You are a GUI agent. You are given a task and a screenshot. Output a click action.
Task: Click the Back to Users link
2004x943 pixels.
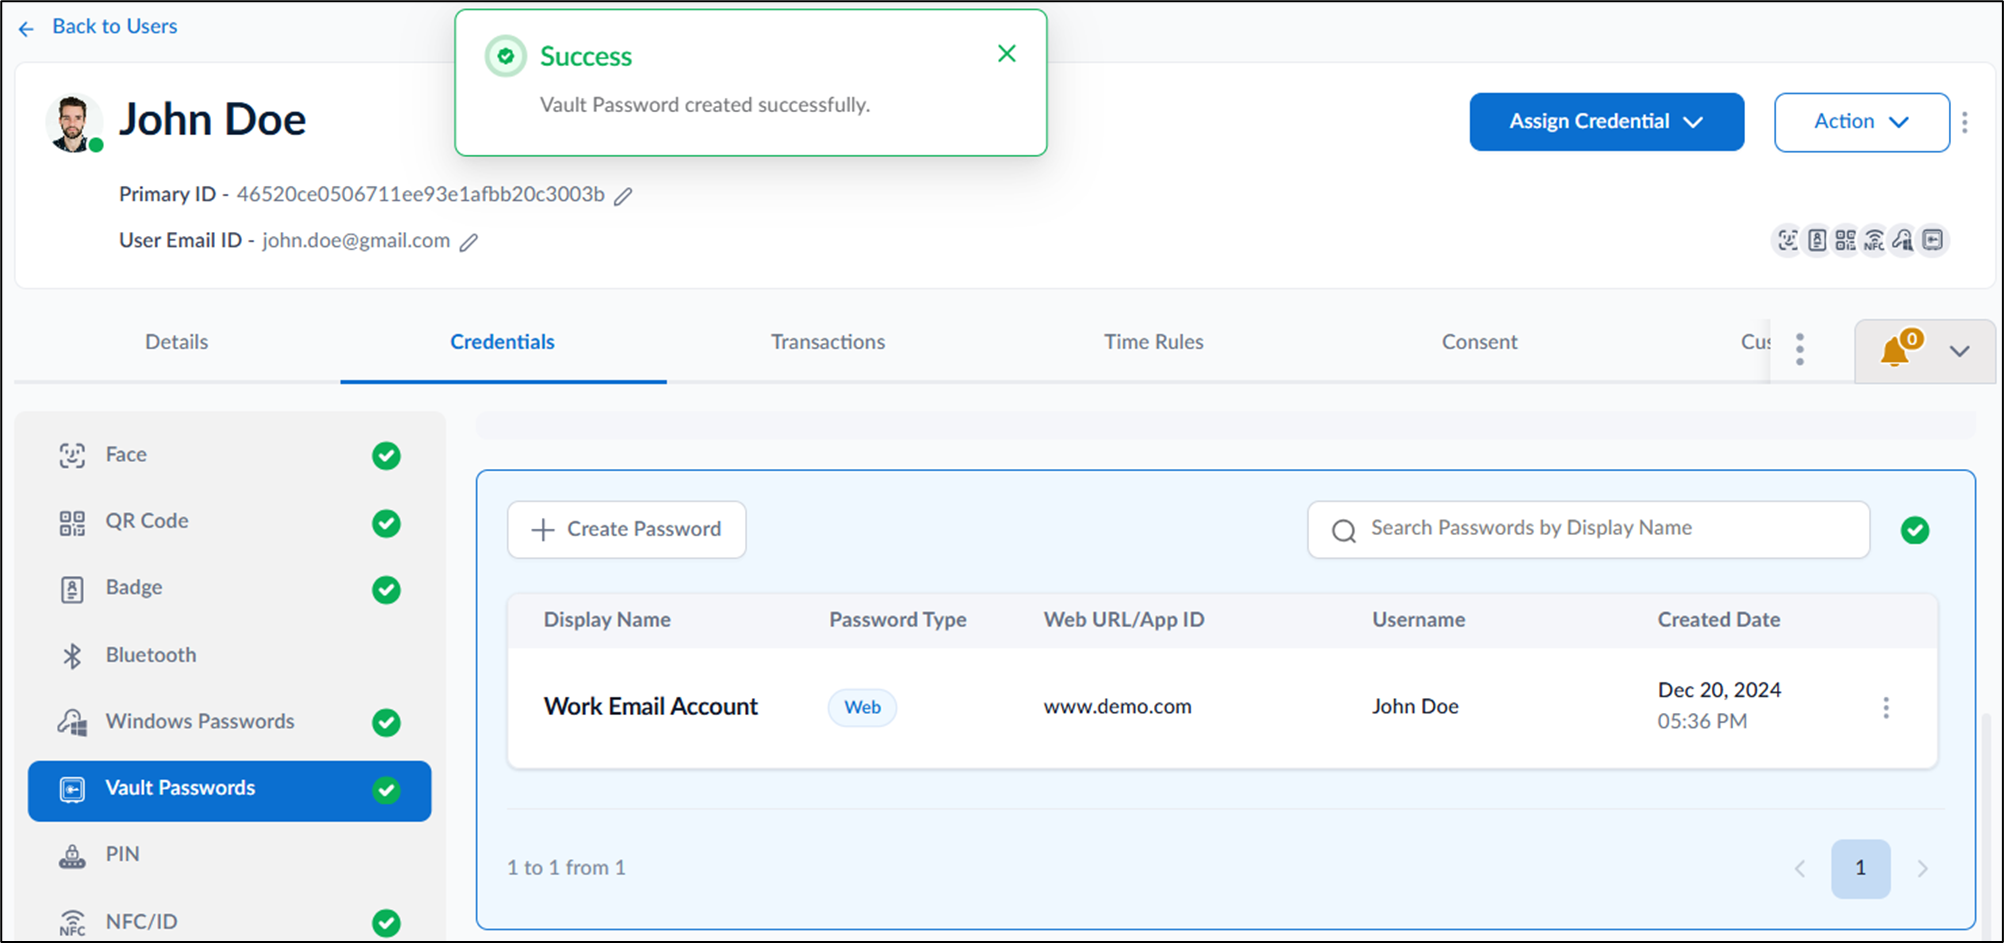[x=115, y=27]
